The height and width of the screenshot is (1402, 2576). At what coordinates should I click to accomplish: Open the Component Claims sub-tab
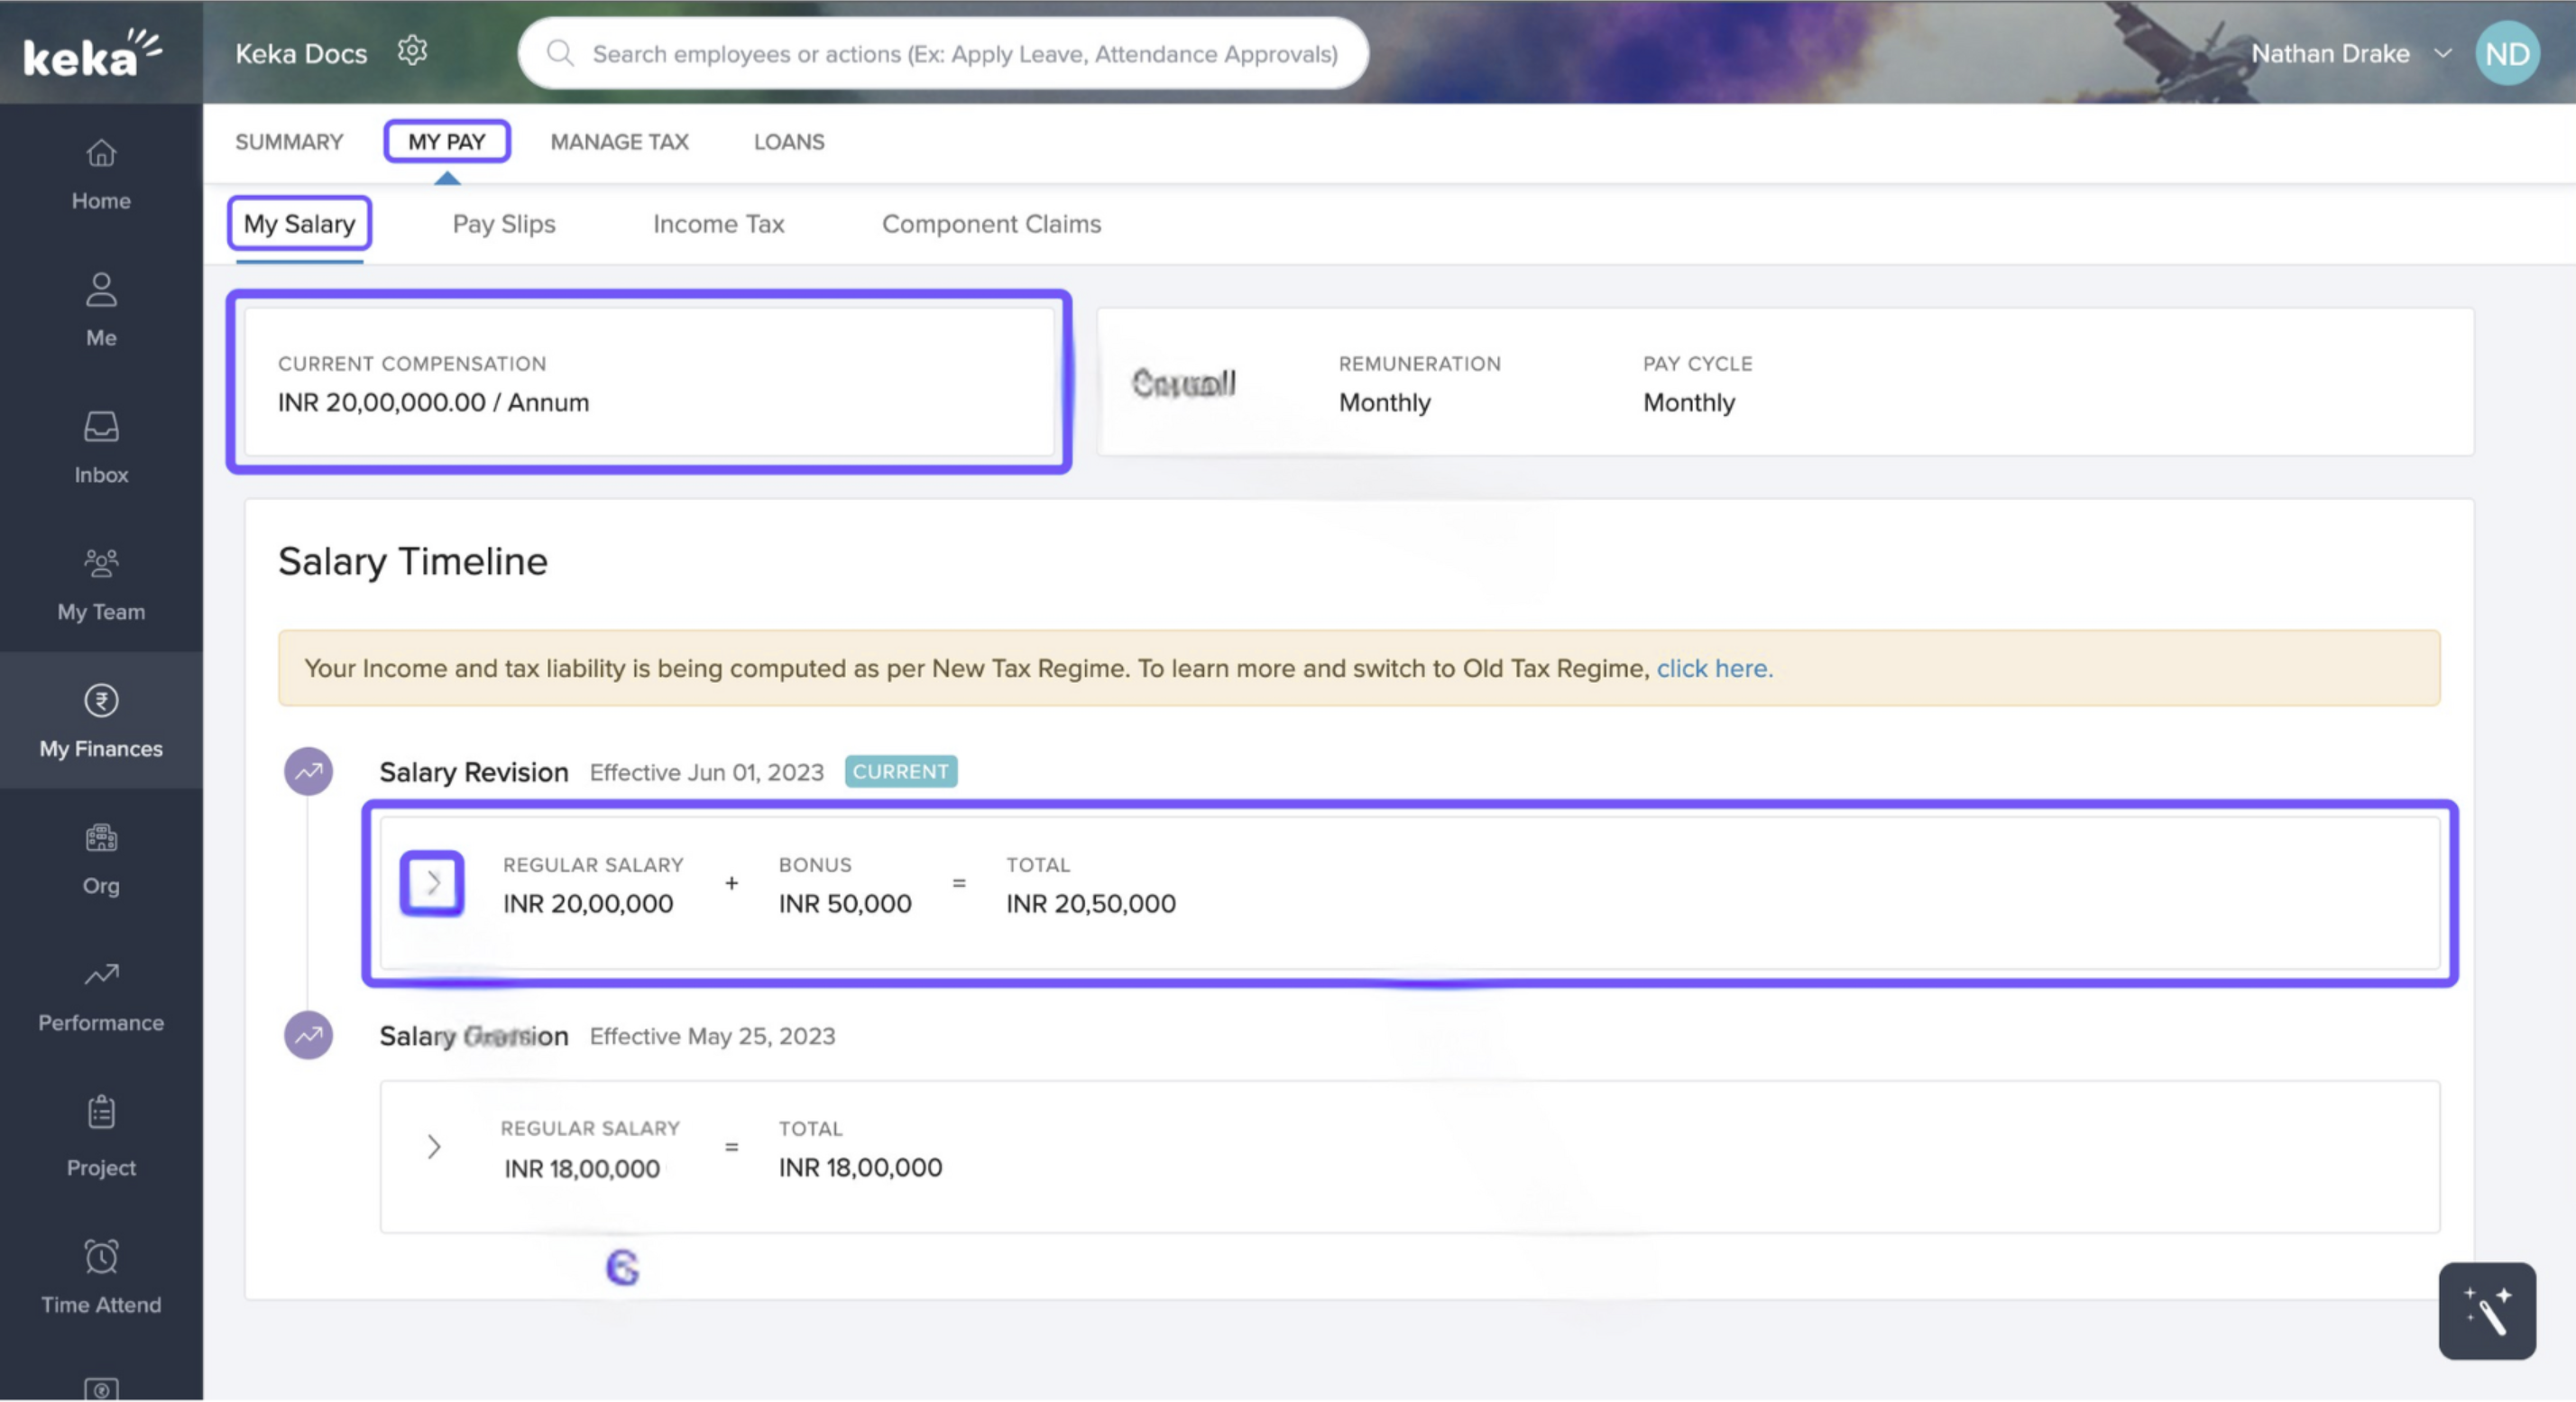pyautogui.click(x=991, y=224)
